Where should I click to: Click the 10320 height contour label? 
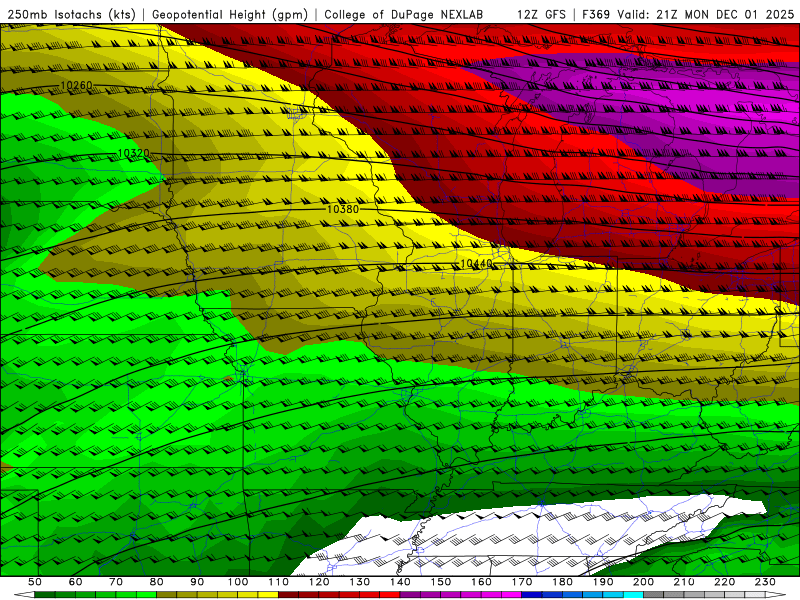pos(134,153)
